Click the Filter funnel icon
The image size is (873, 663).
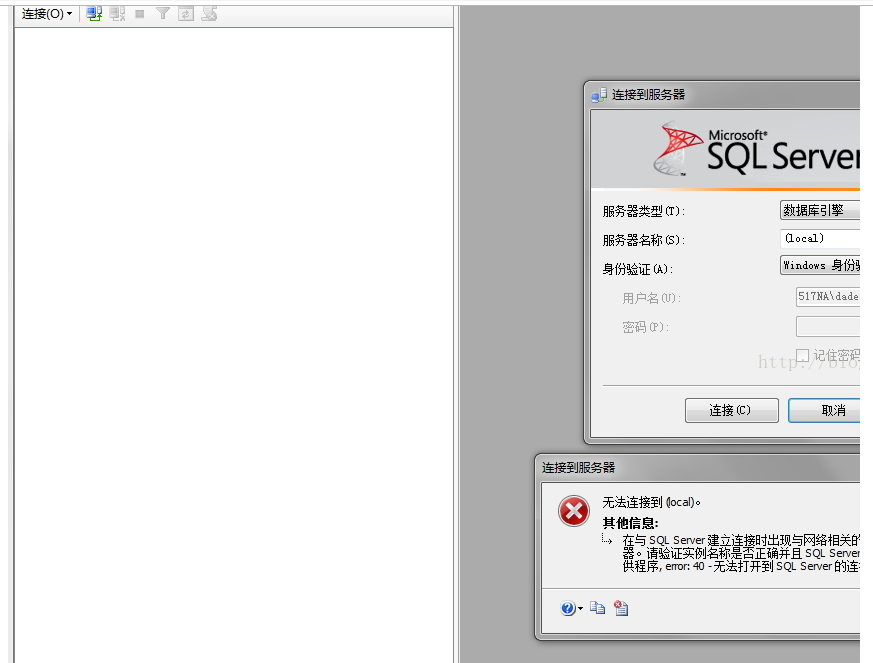[163, 13]
